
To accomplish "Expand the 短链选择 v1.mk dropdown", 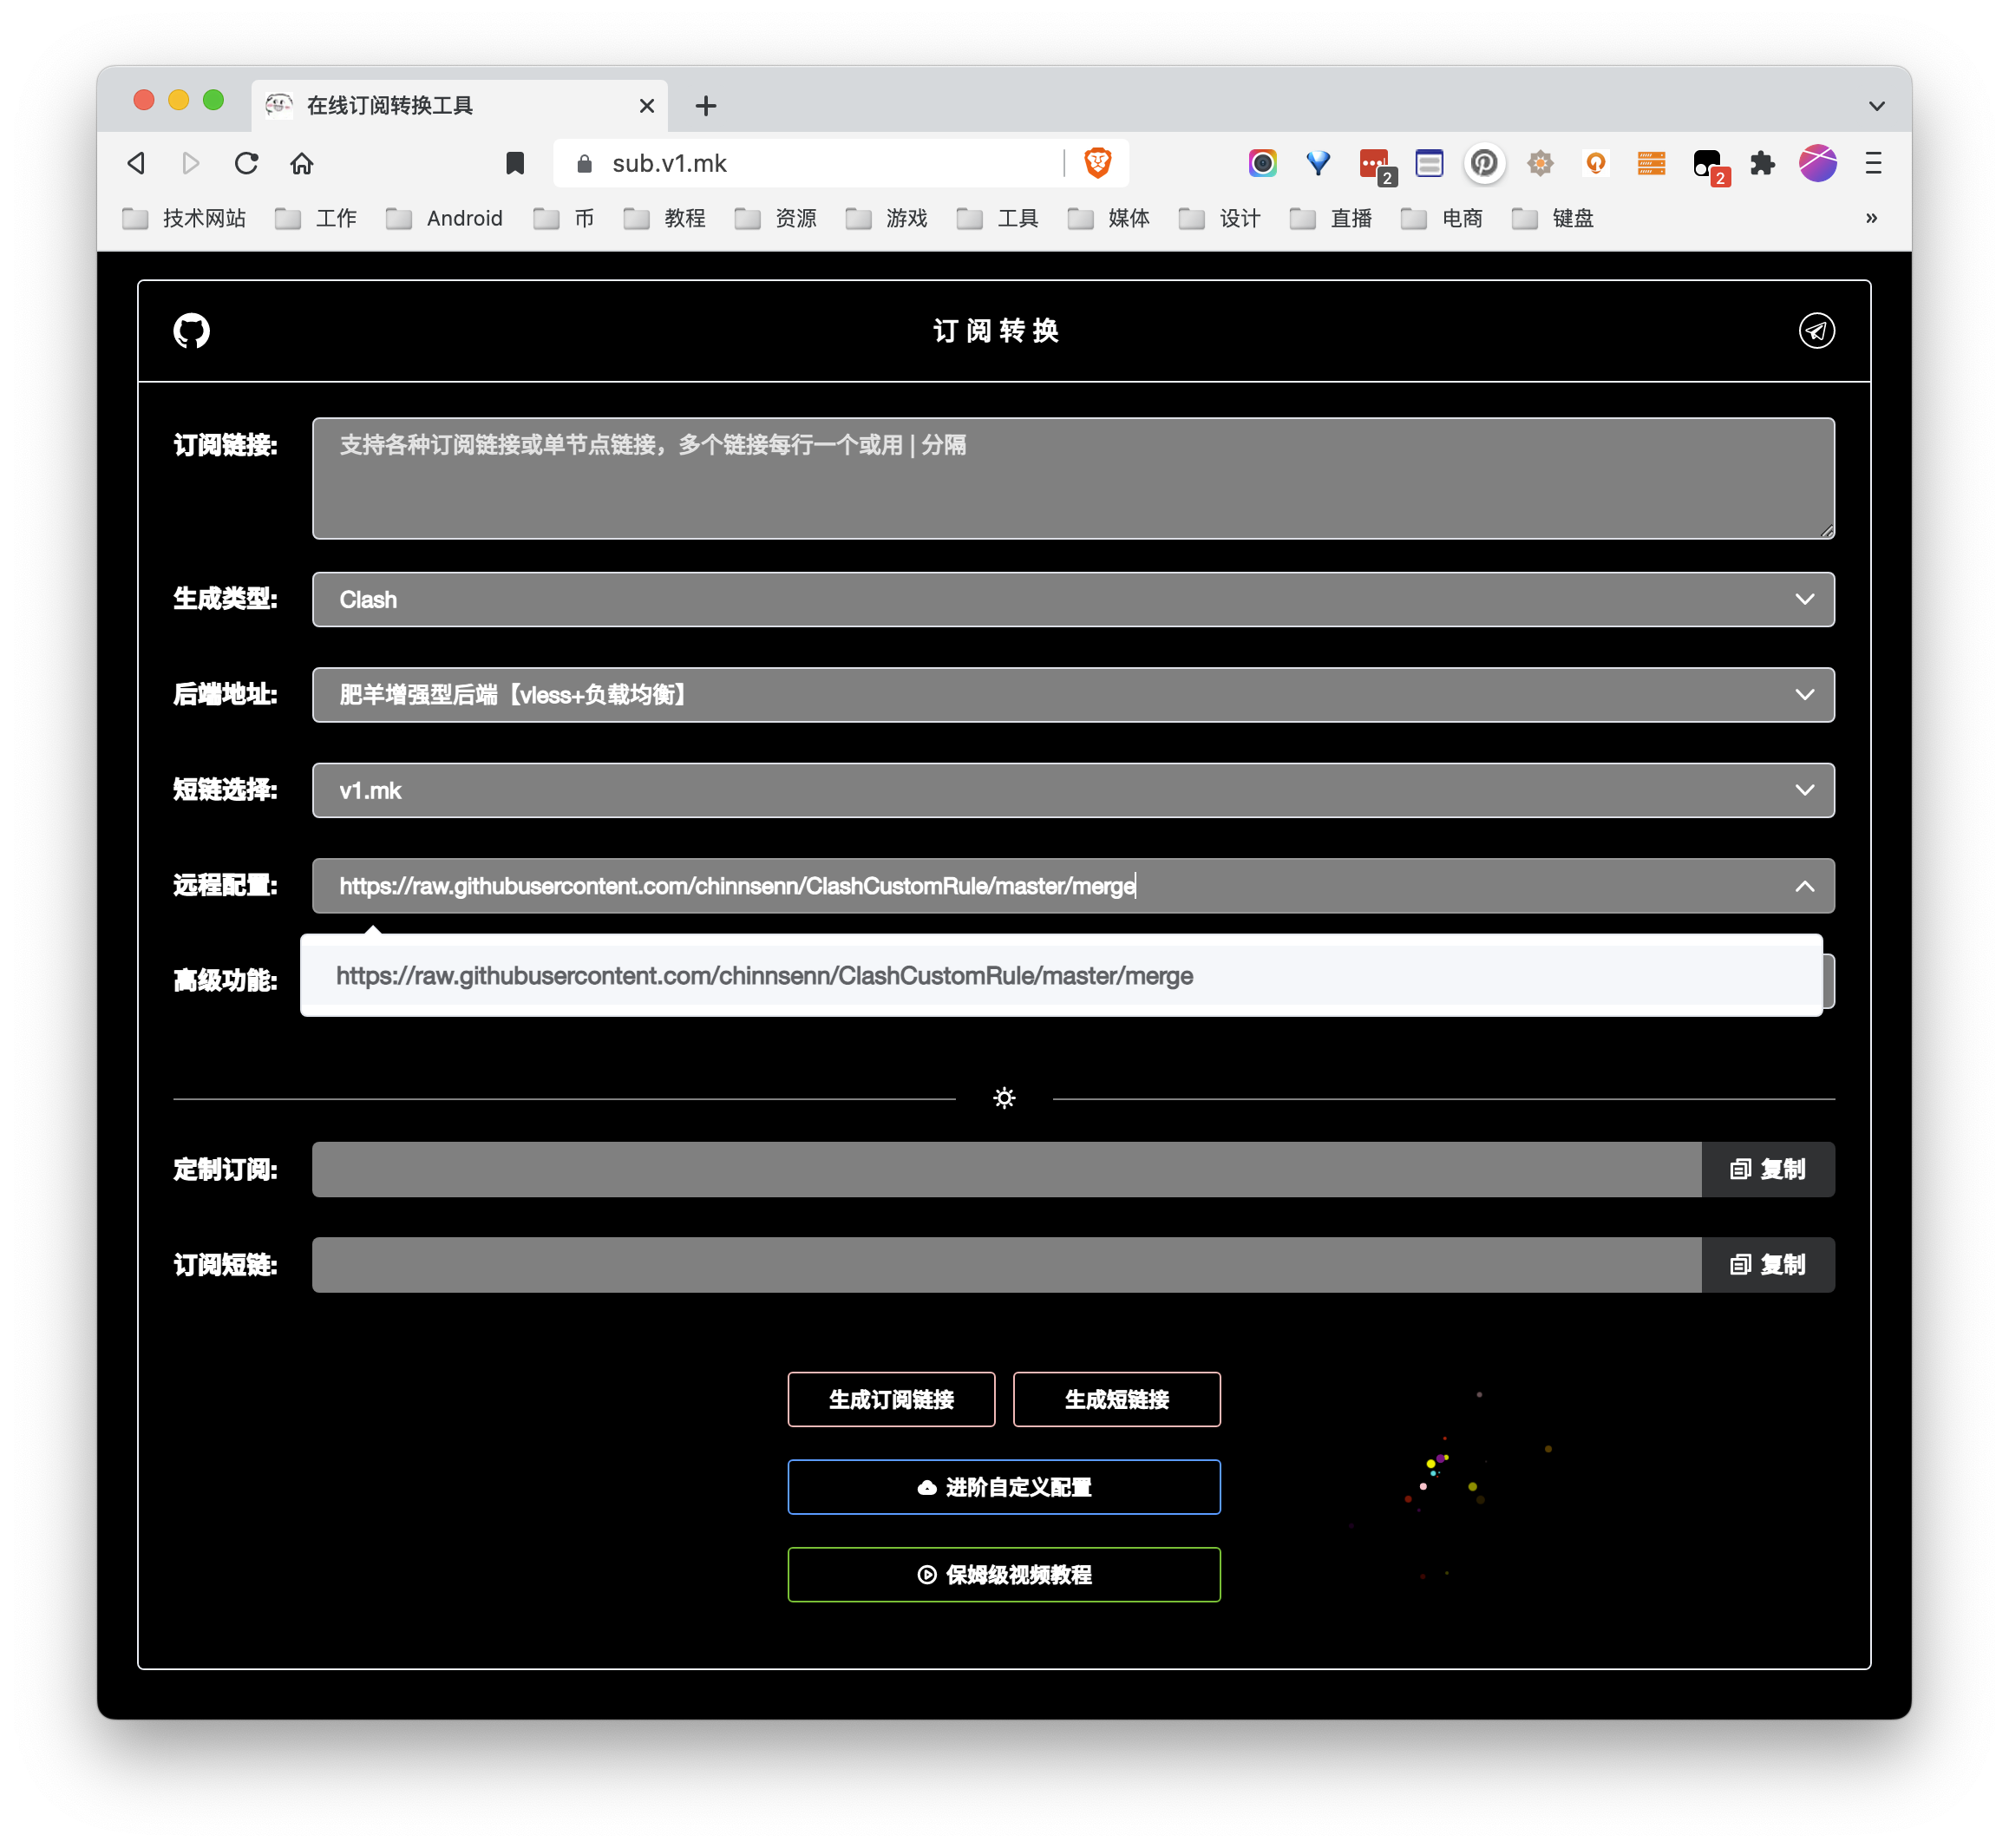I will (x=1072, y=790).
